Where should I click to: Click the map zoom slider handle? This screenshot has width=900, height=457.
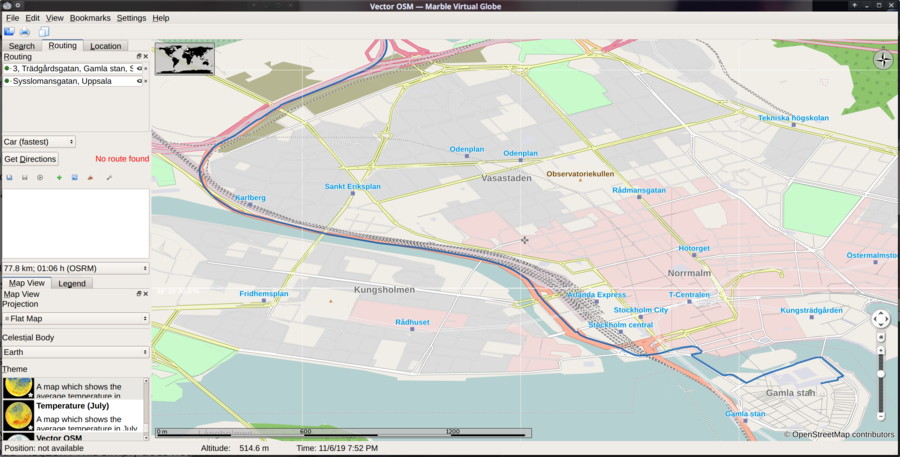click(x=881, y=374)
